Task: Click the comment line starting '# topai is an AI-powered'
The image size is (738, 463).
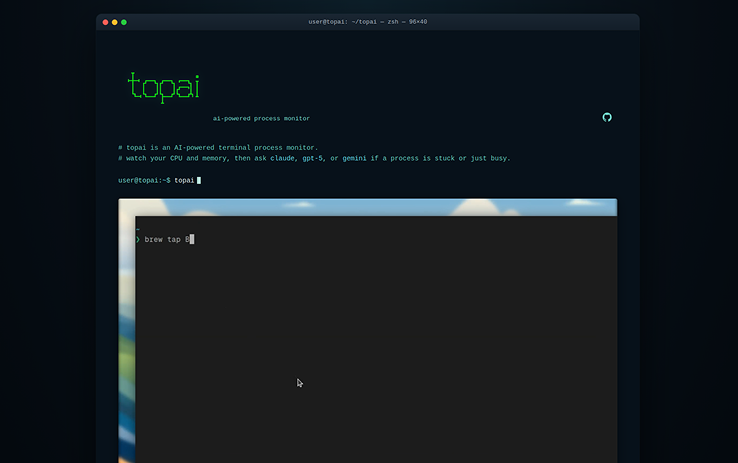Action: [218, 148]
